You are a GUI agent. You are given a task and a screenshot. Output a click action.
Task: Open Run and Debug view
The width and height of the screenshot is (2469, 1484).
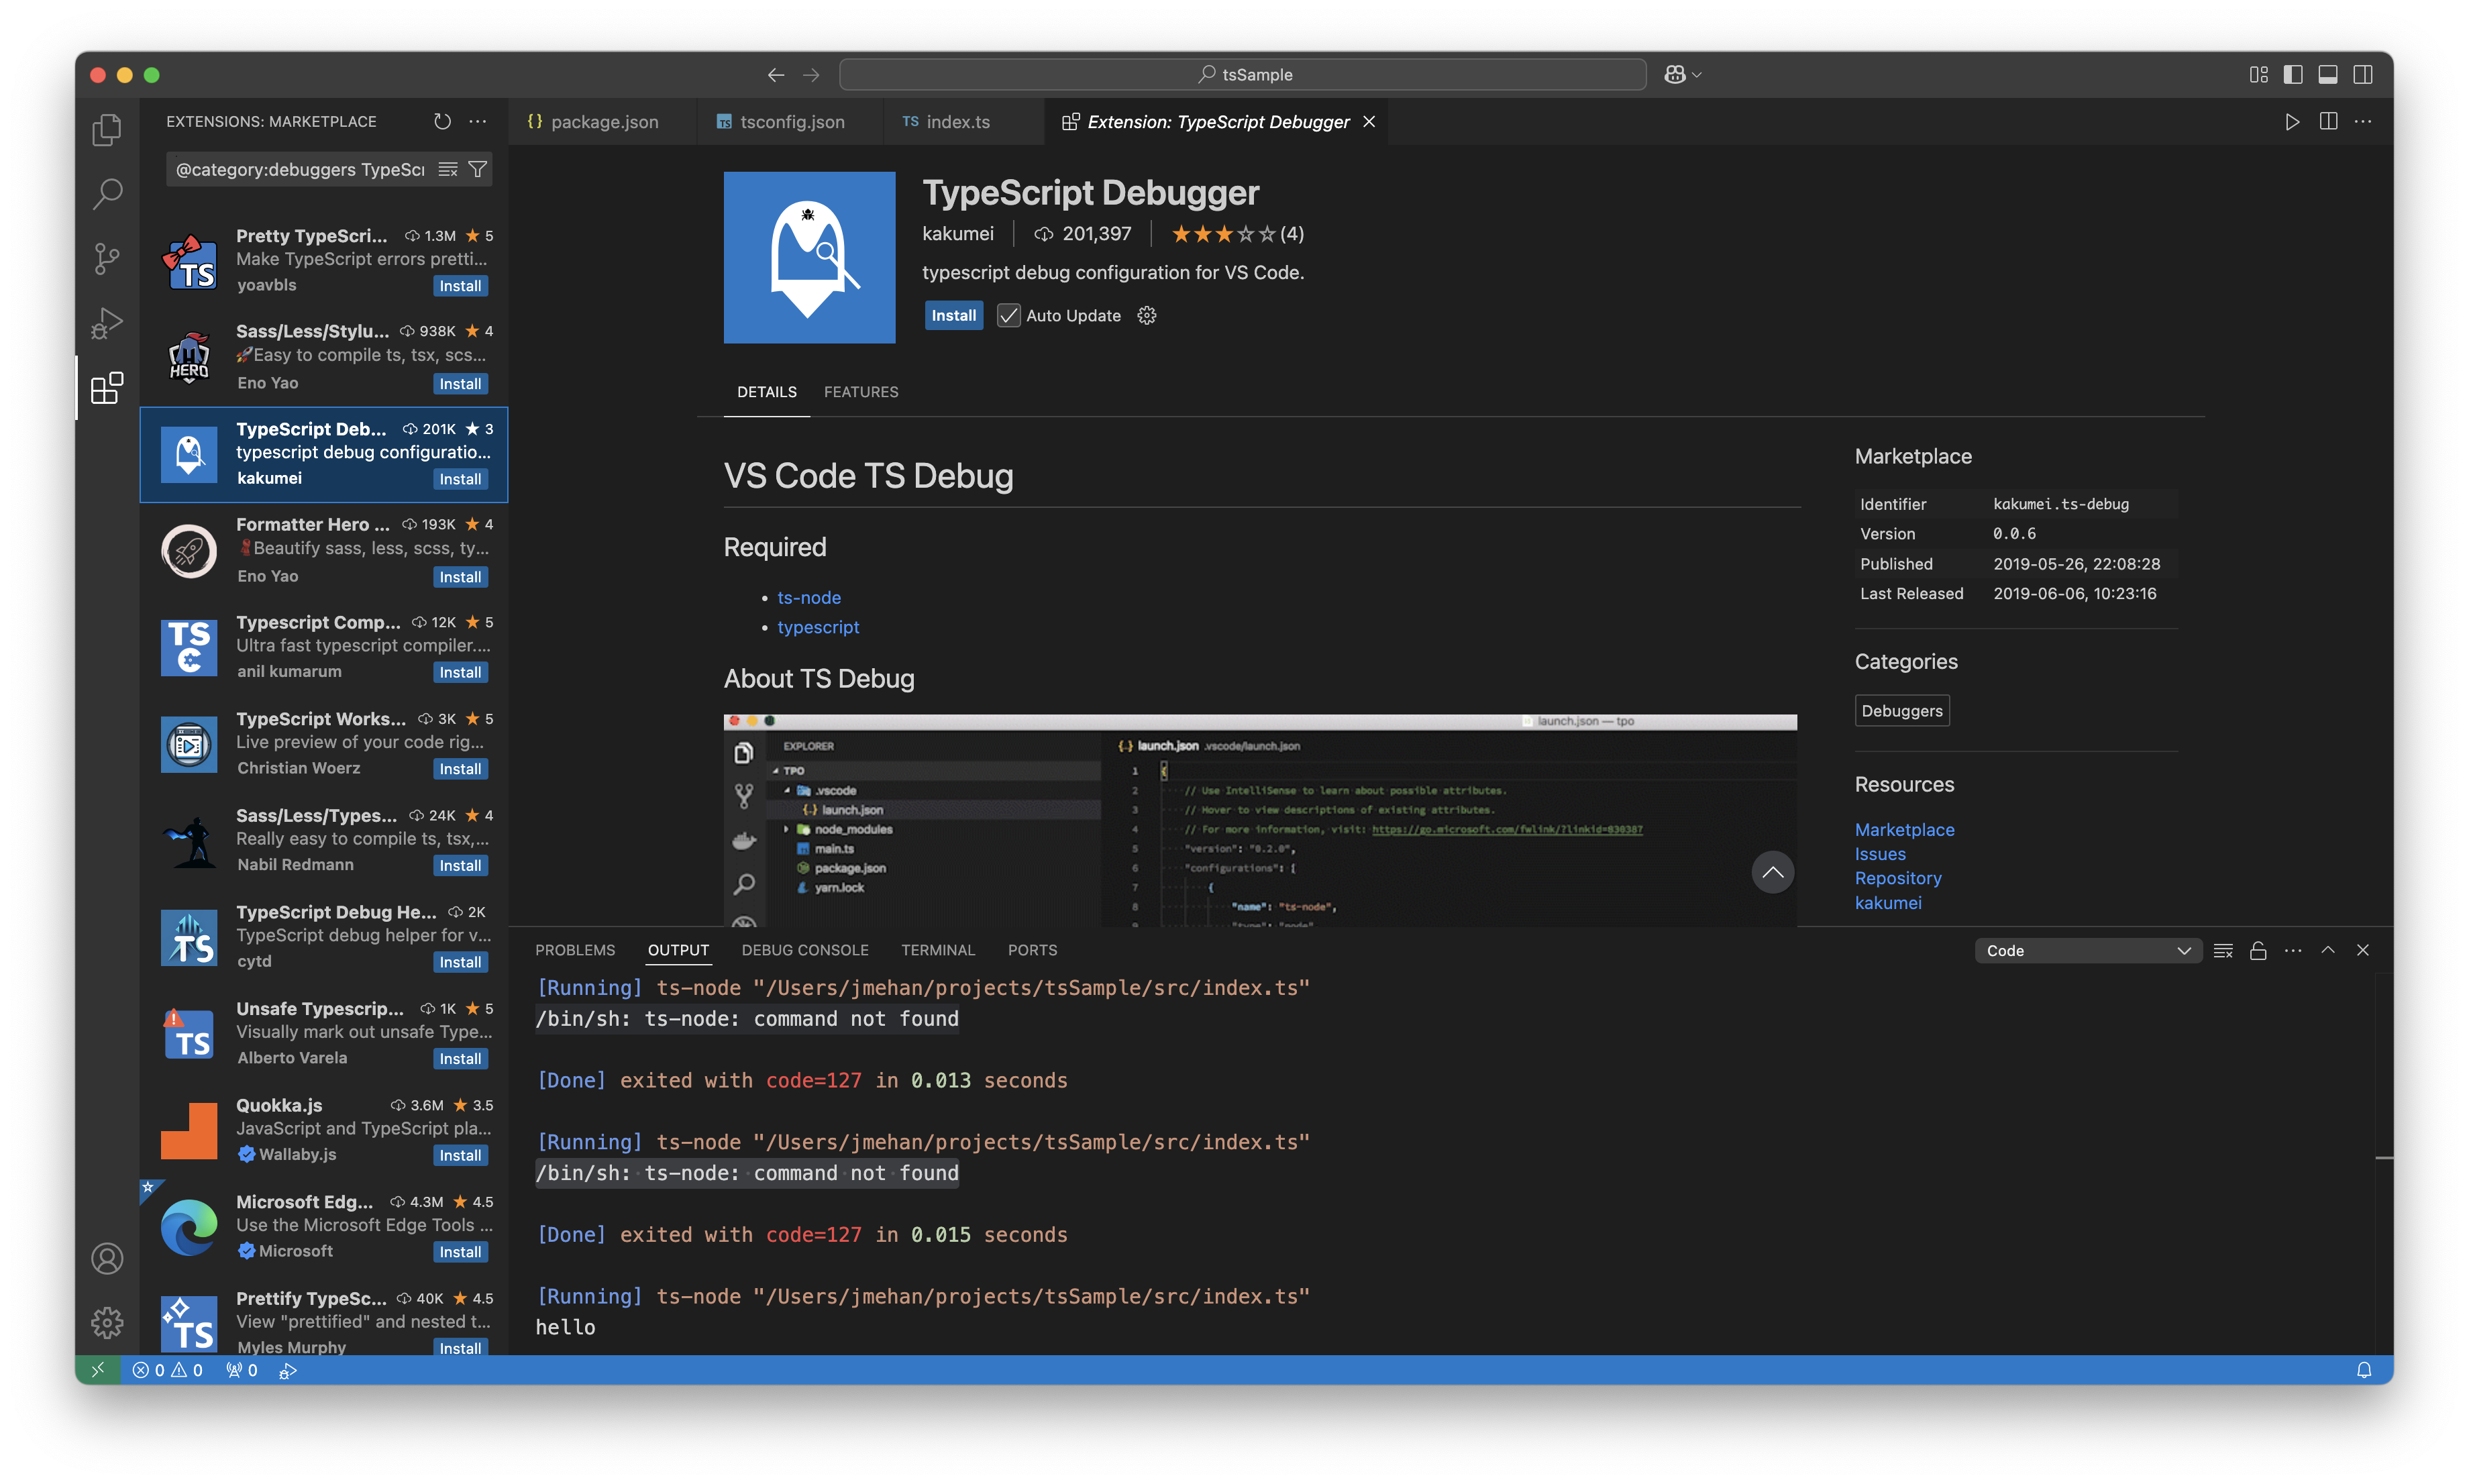[x=107, y=323]
